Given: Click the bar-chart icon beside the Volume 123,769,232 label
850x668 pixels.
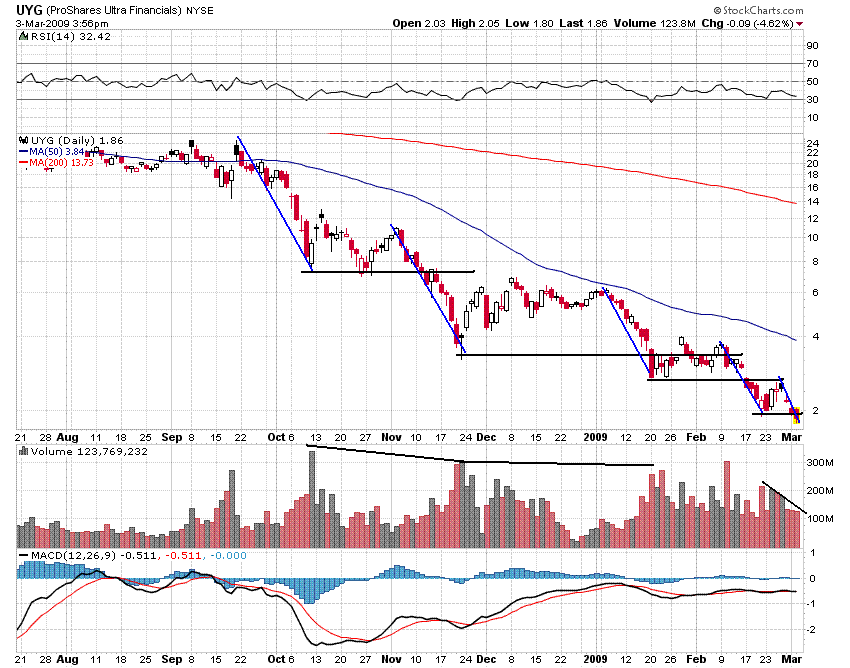Looking at the screenshot, I should click(23, 451).
